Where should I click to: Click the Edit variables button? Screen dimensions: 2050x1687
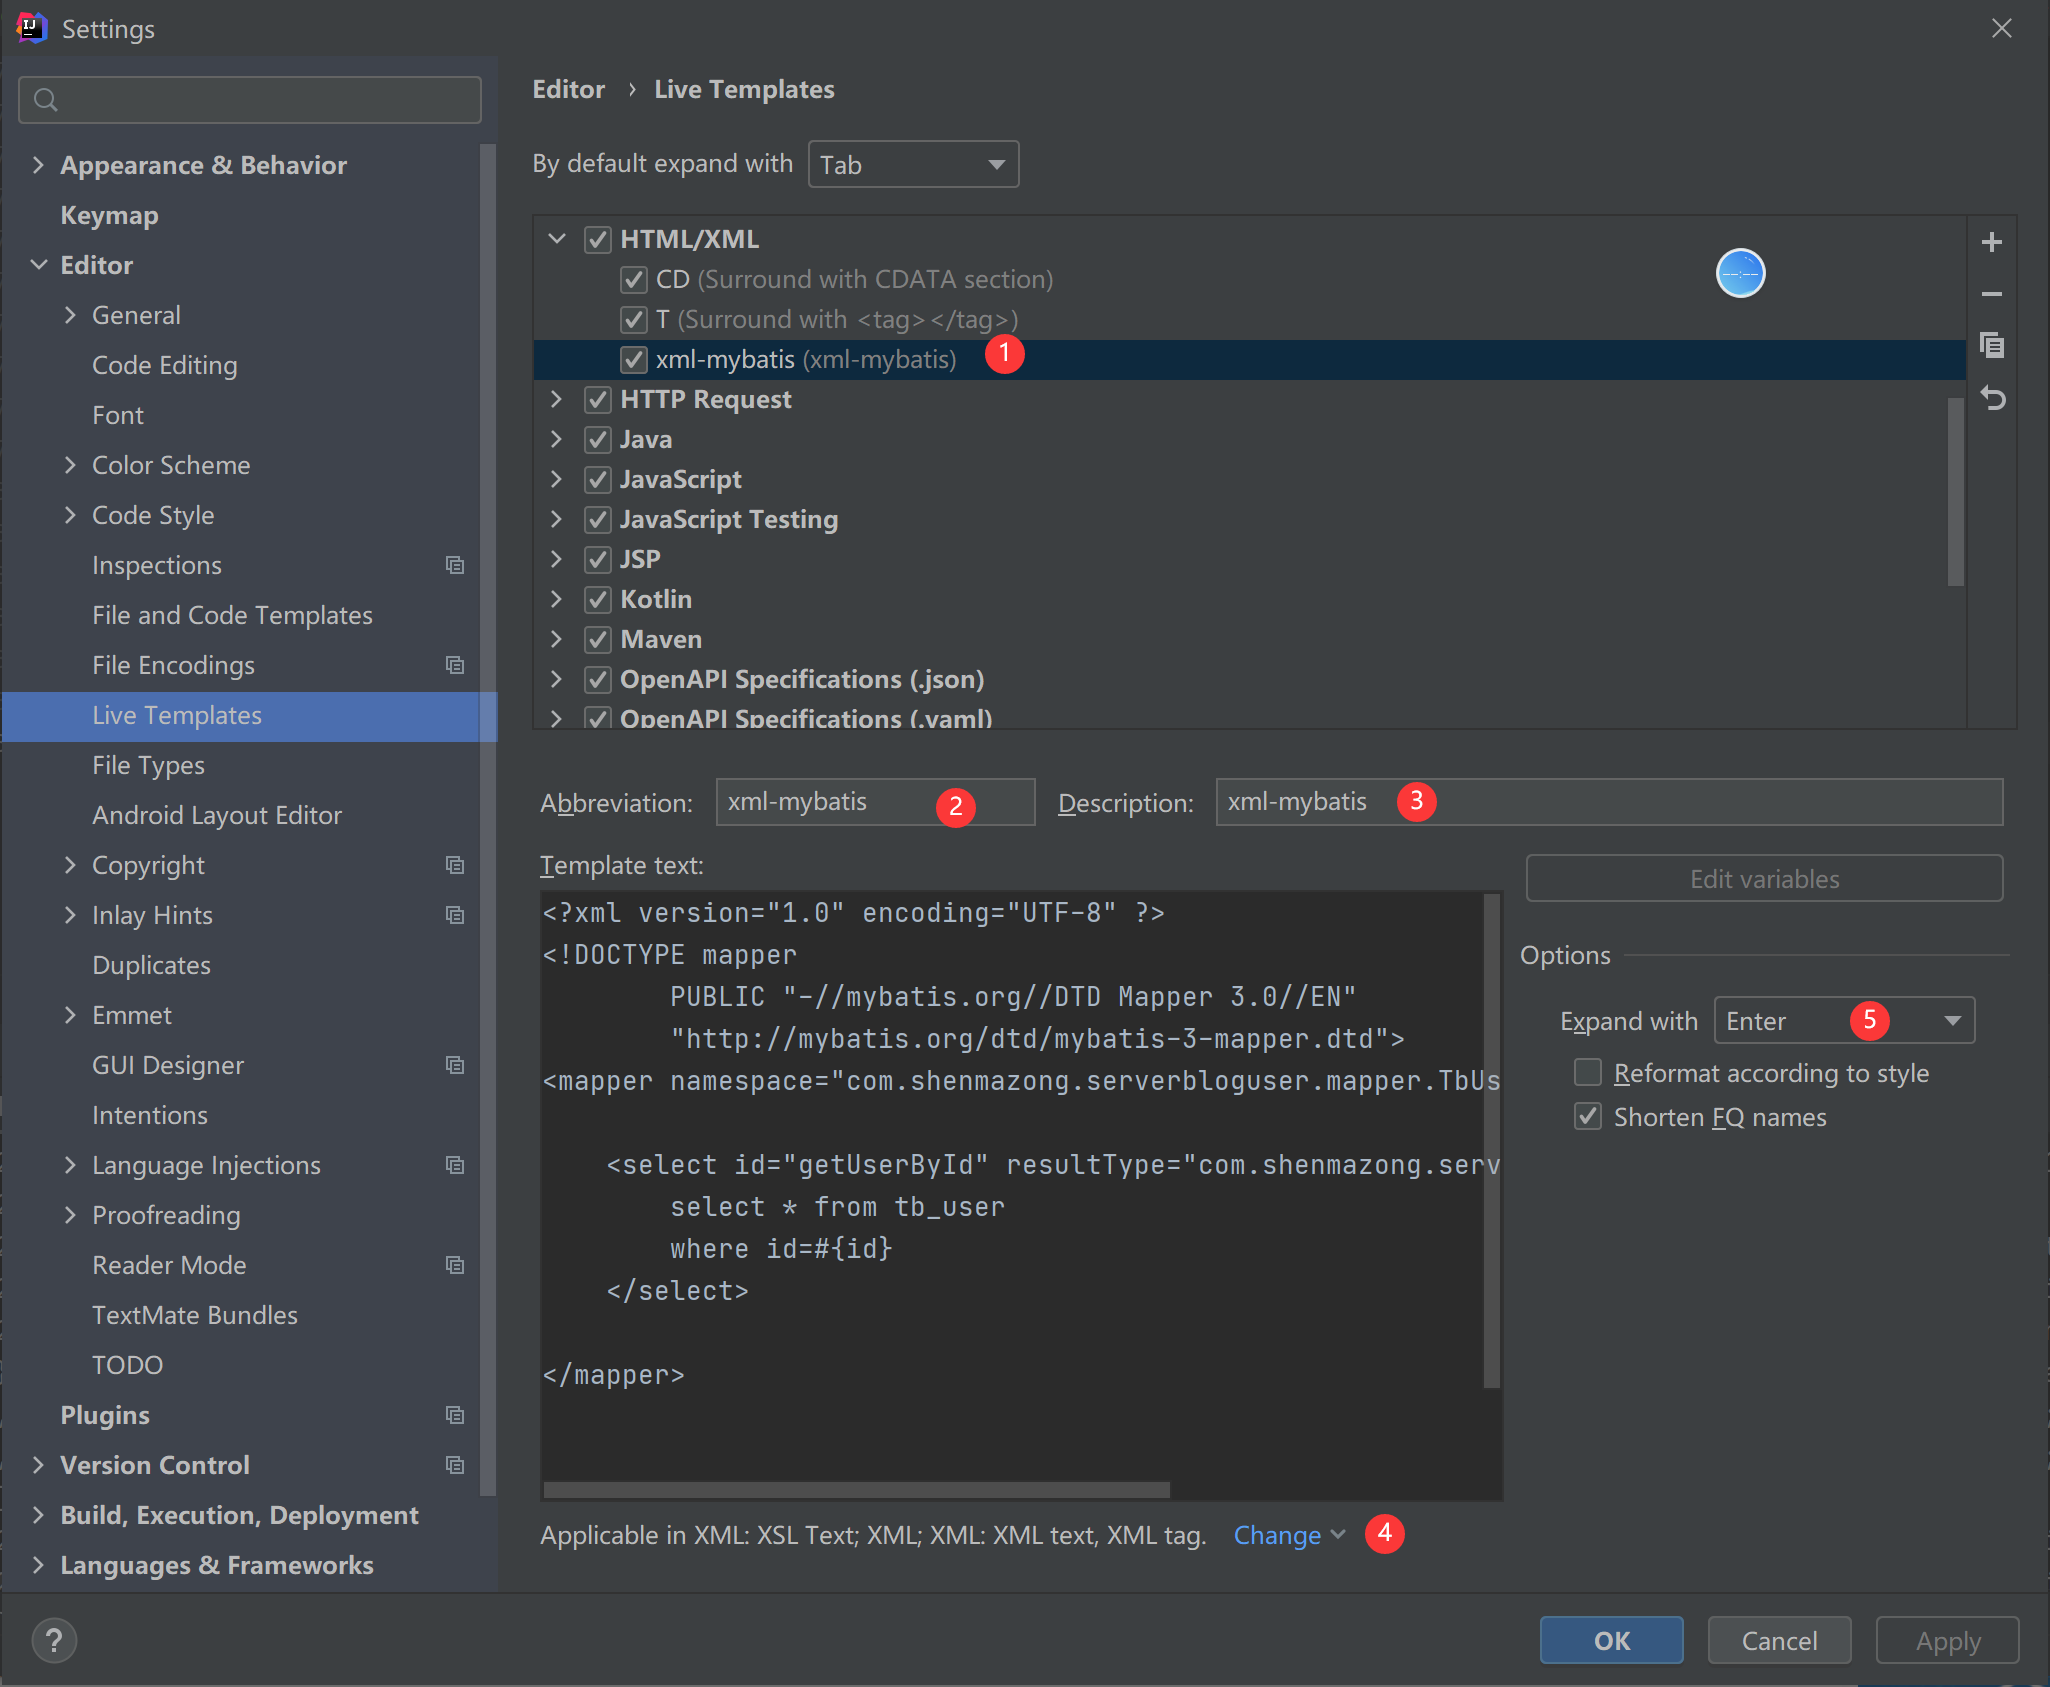click(x=1764, y=878)
